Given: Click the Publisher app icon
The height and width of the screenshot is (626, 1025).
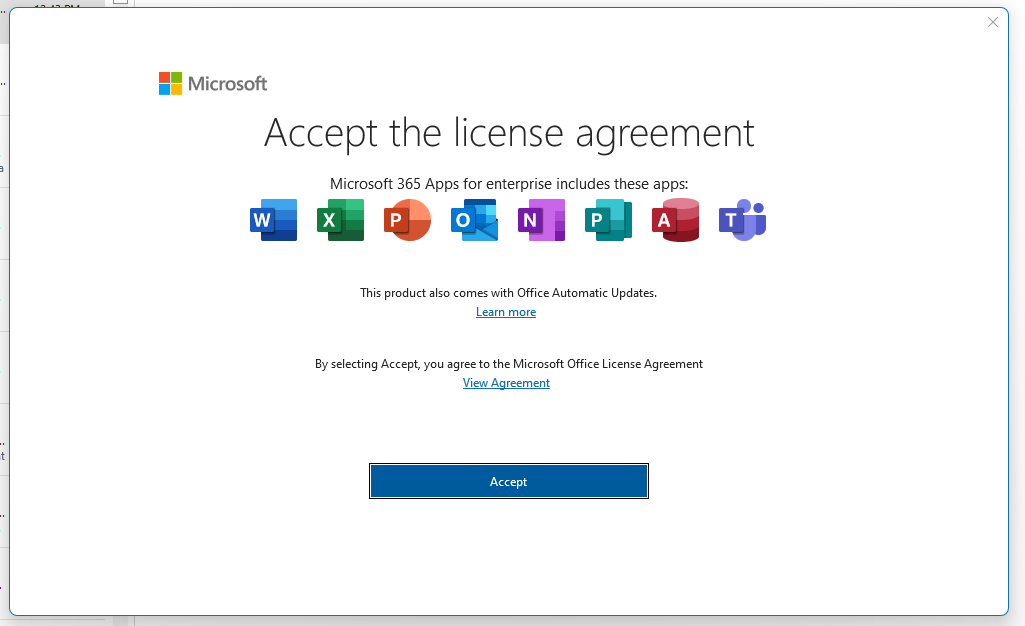Looking at the screenshot, I should (x=609, y=220).
